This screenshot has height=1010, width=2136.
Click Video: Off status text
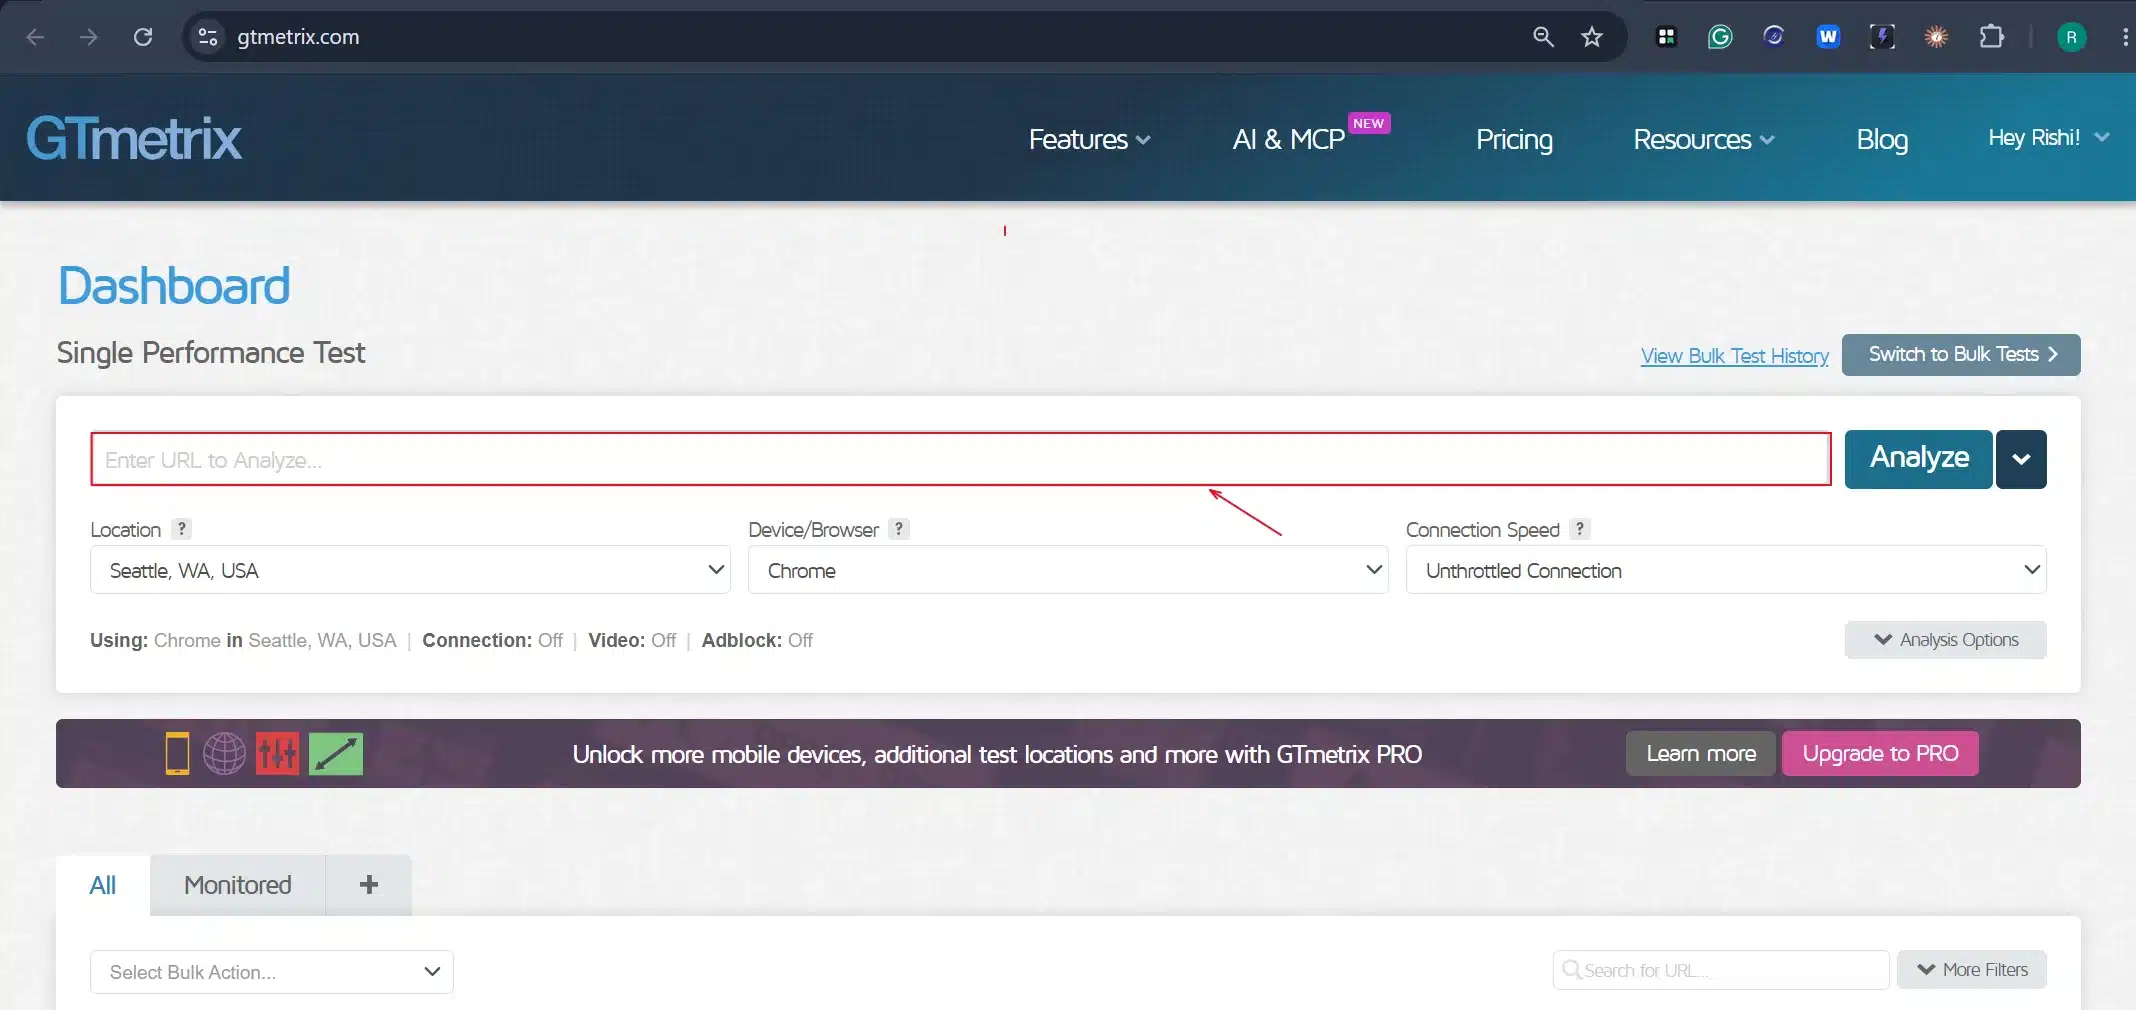(x=632, y=640)
